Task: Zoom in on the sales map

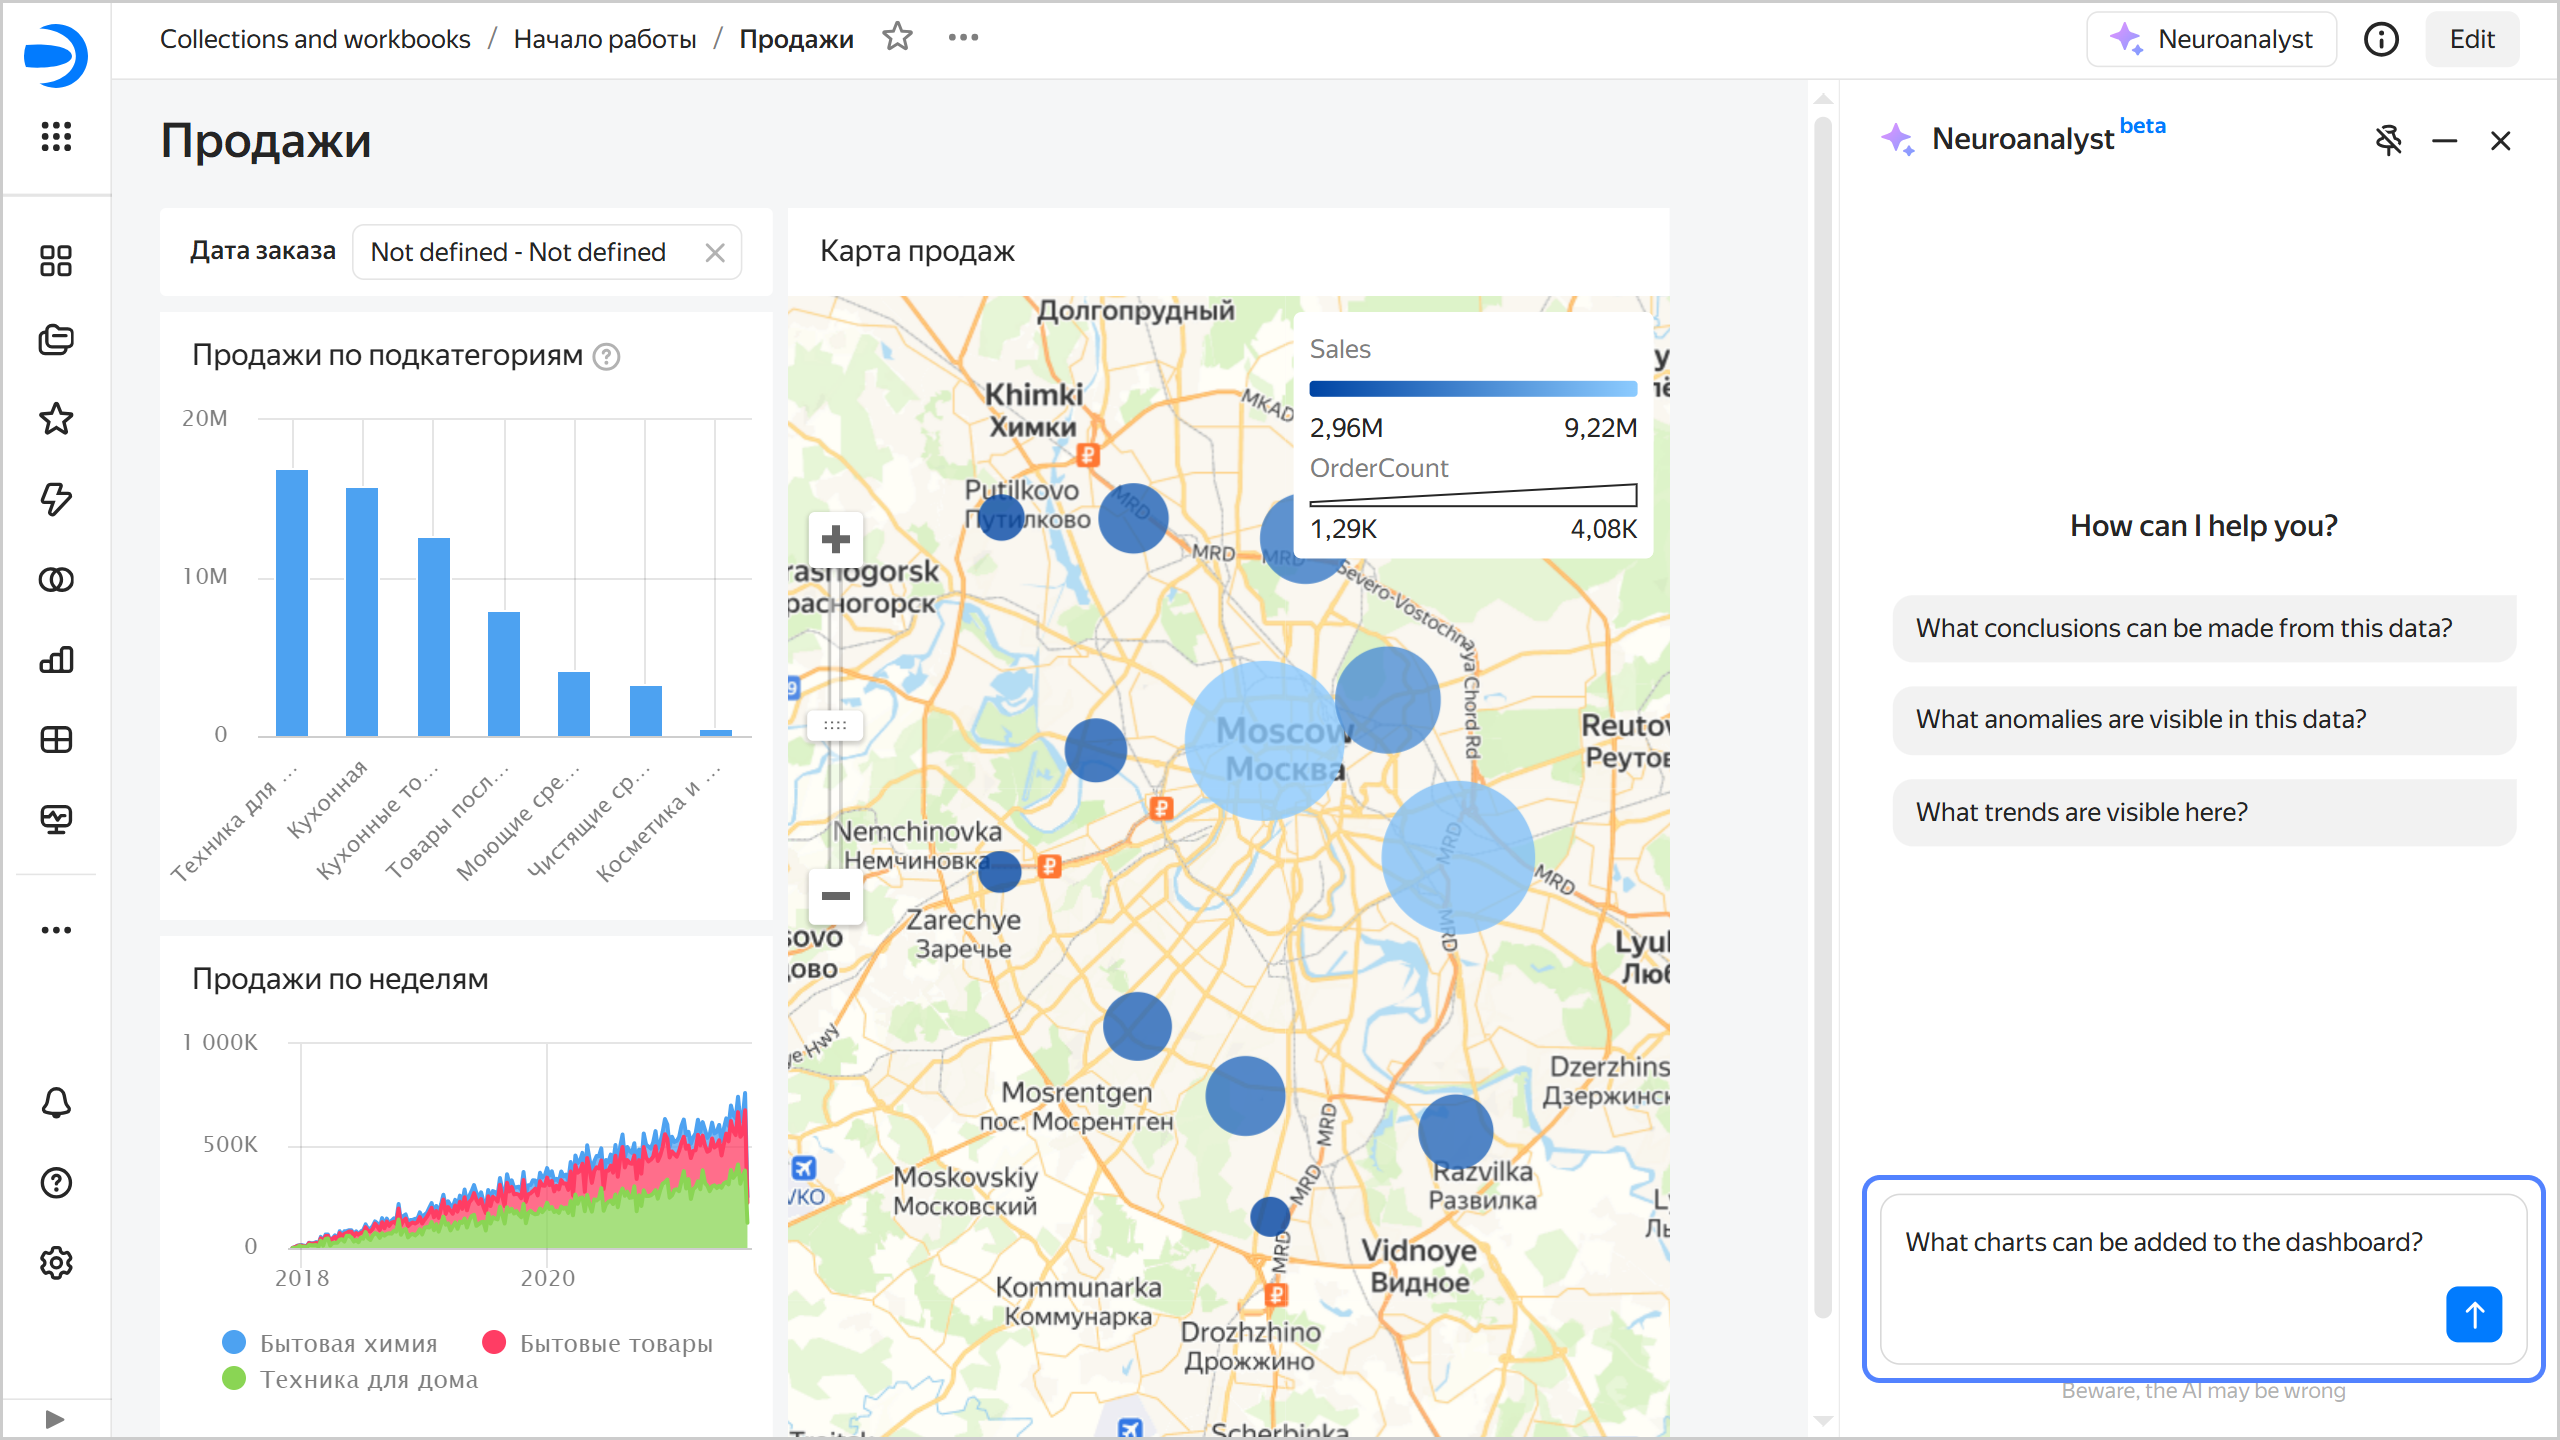Action: click(x=835, y=540)
